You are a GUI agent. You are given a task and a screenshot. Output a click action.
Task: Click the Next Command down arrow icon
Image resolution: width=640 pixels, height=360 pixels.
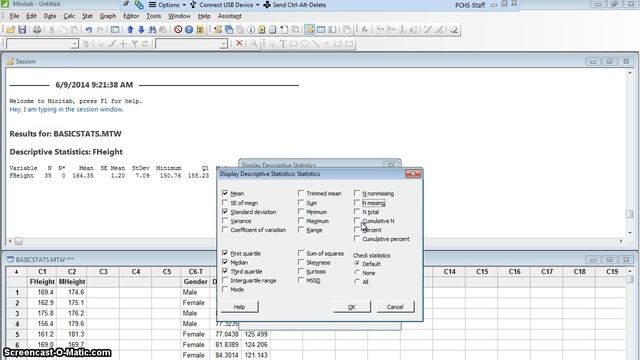(x=141, y=29)
